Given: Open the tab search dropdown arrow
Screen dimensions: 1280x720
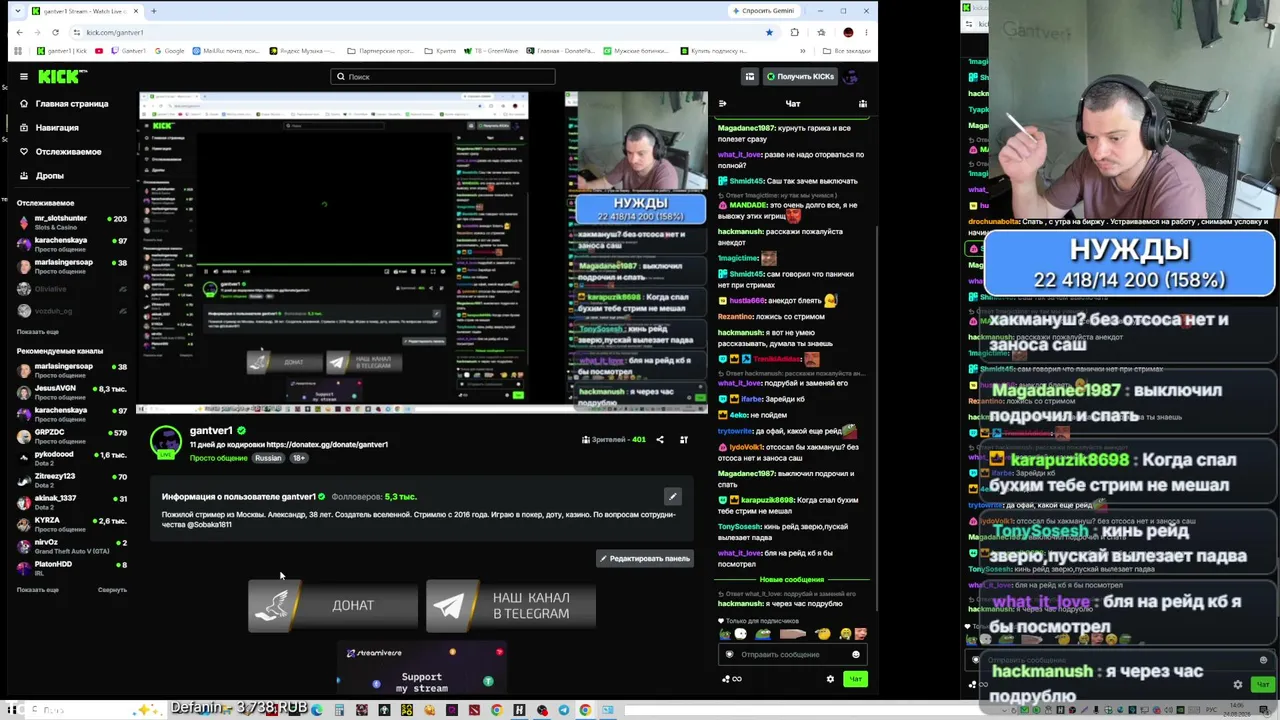Looking at the screenshot, I should (x=19, y=11).
